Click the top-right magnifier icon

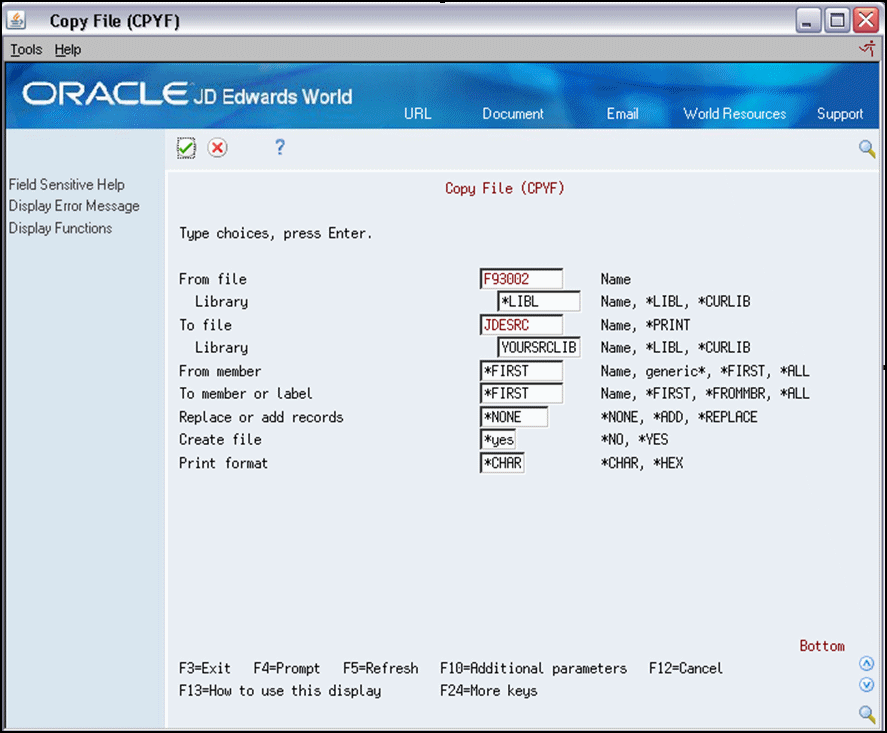(867, 149)
